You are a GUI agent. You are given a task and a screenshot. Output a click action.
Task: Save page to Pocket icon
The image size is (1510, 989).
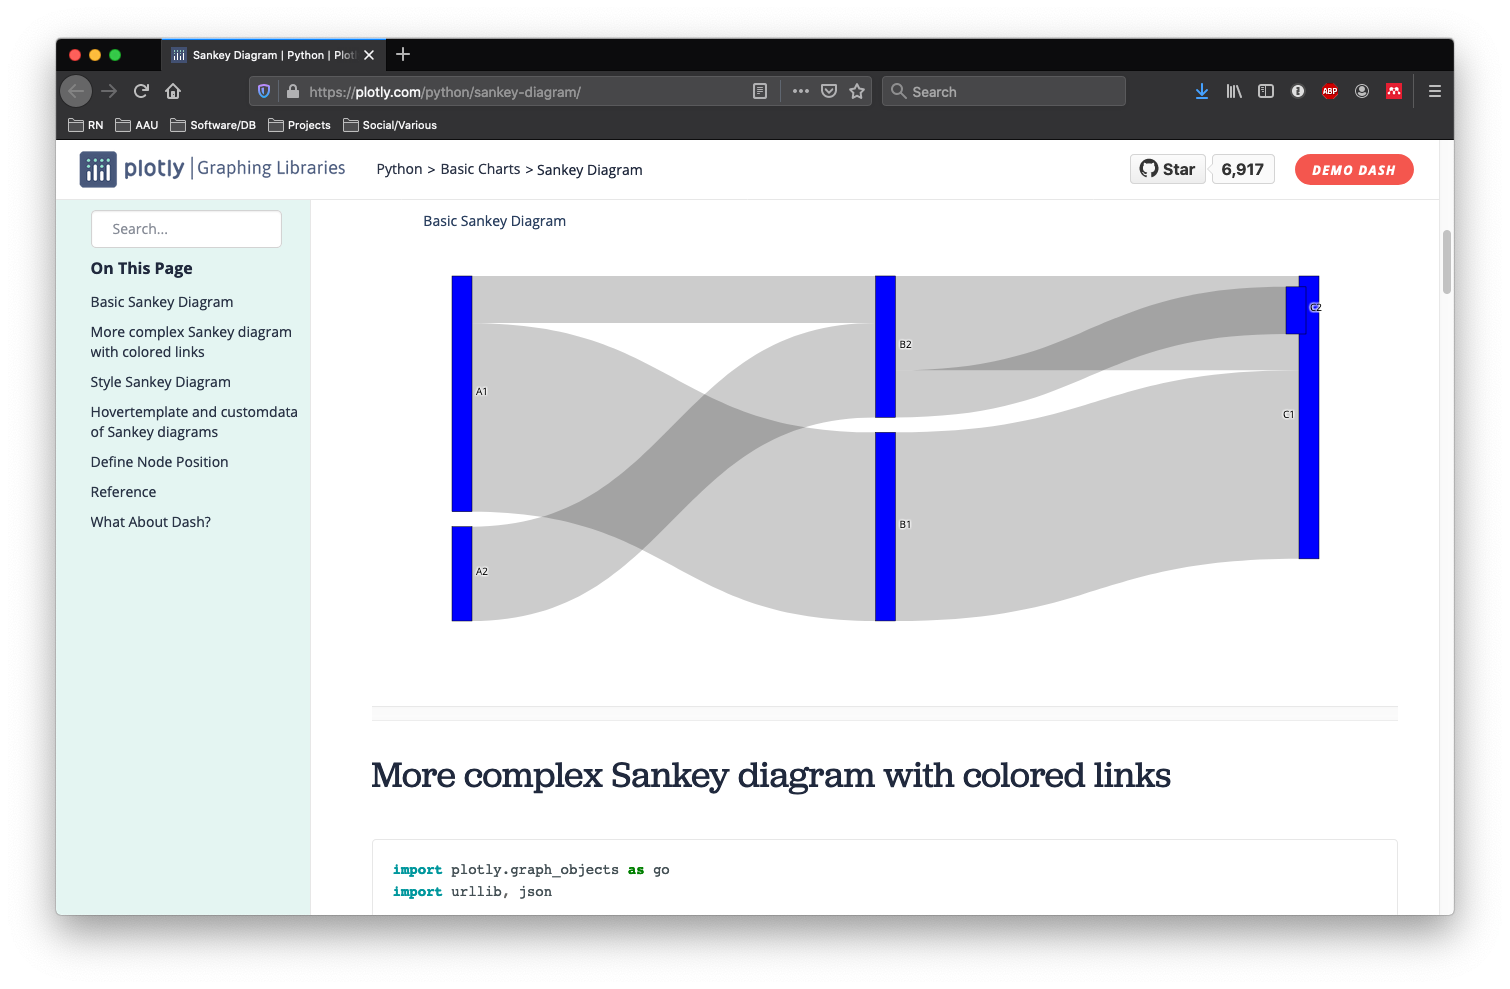[829, 91]
